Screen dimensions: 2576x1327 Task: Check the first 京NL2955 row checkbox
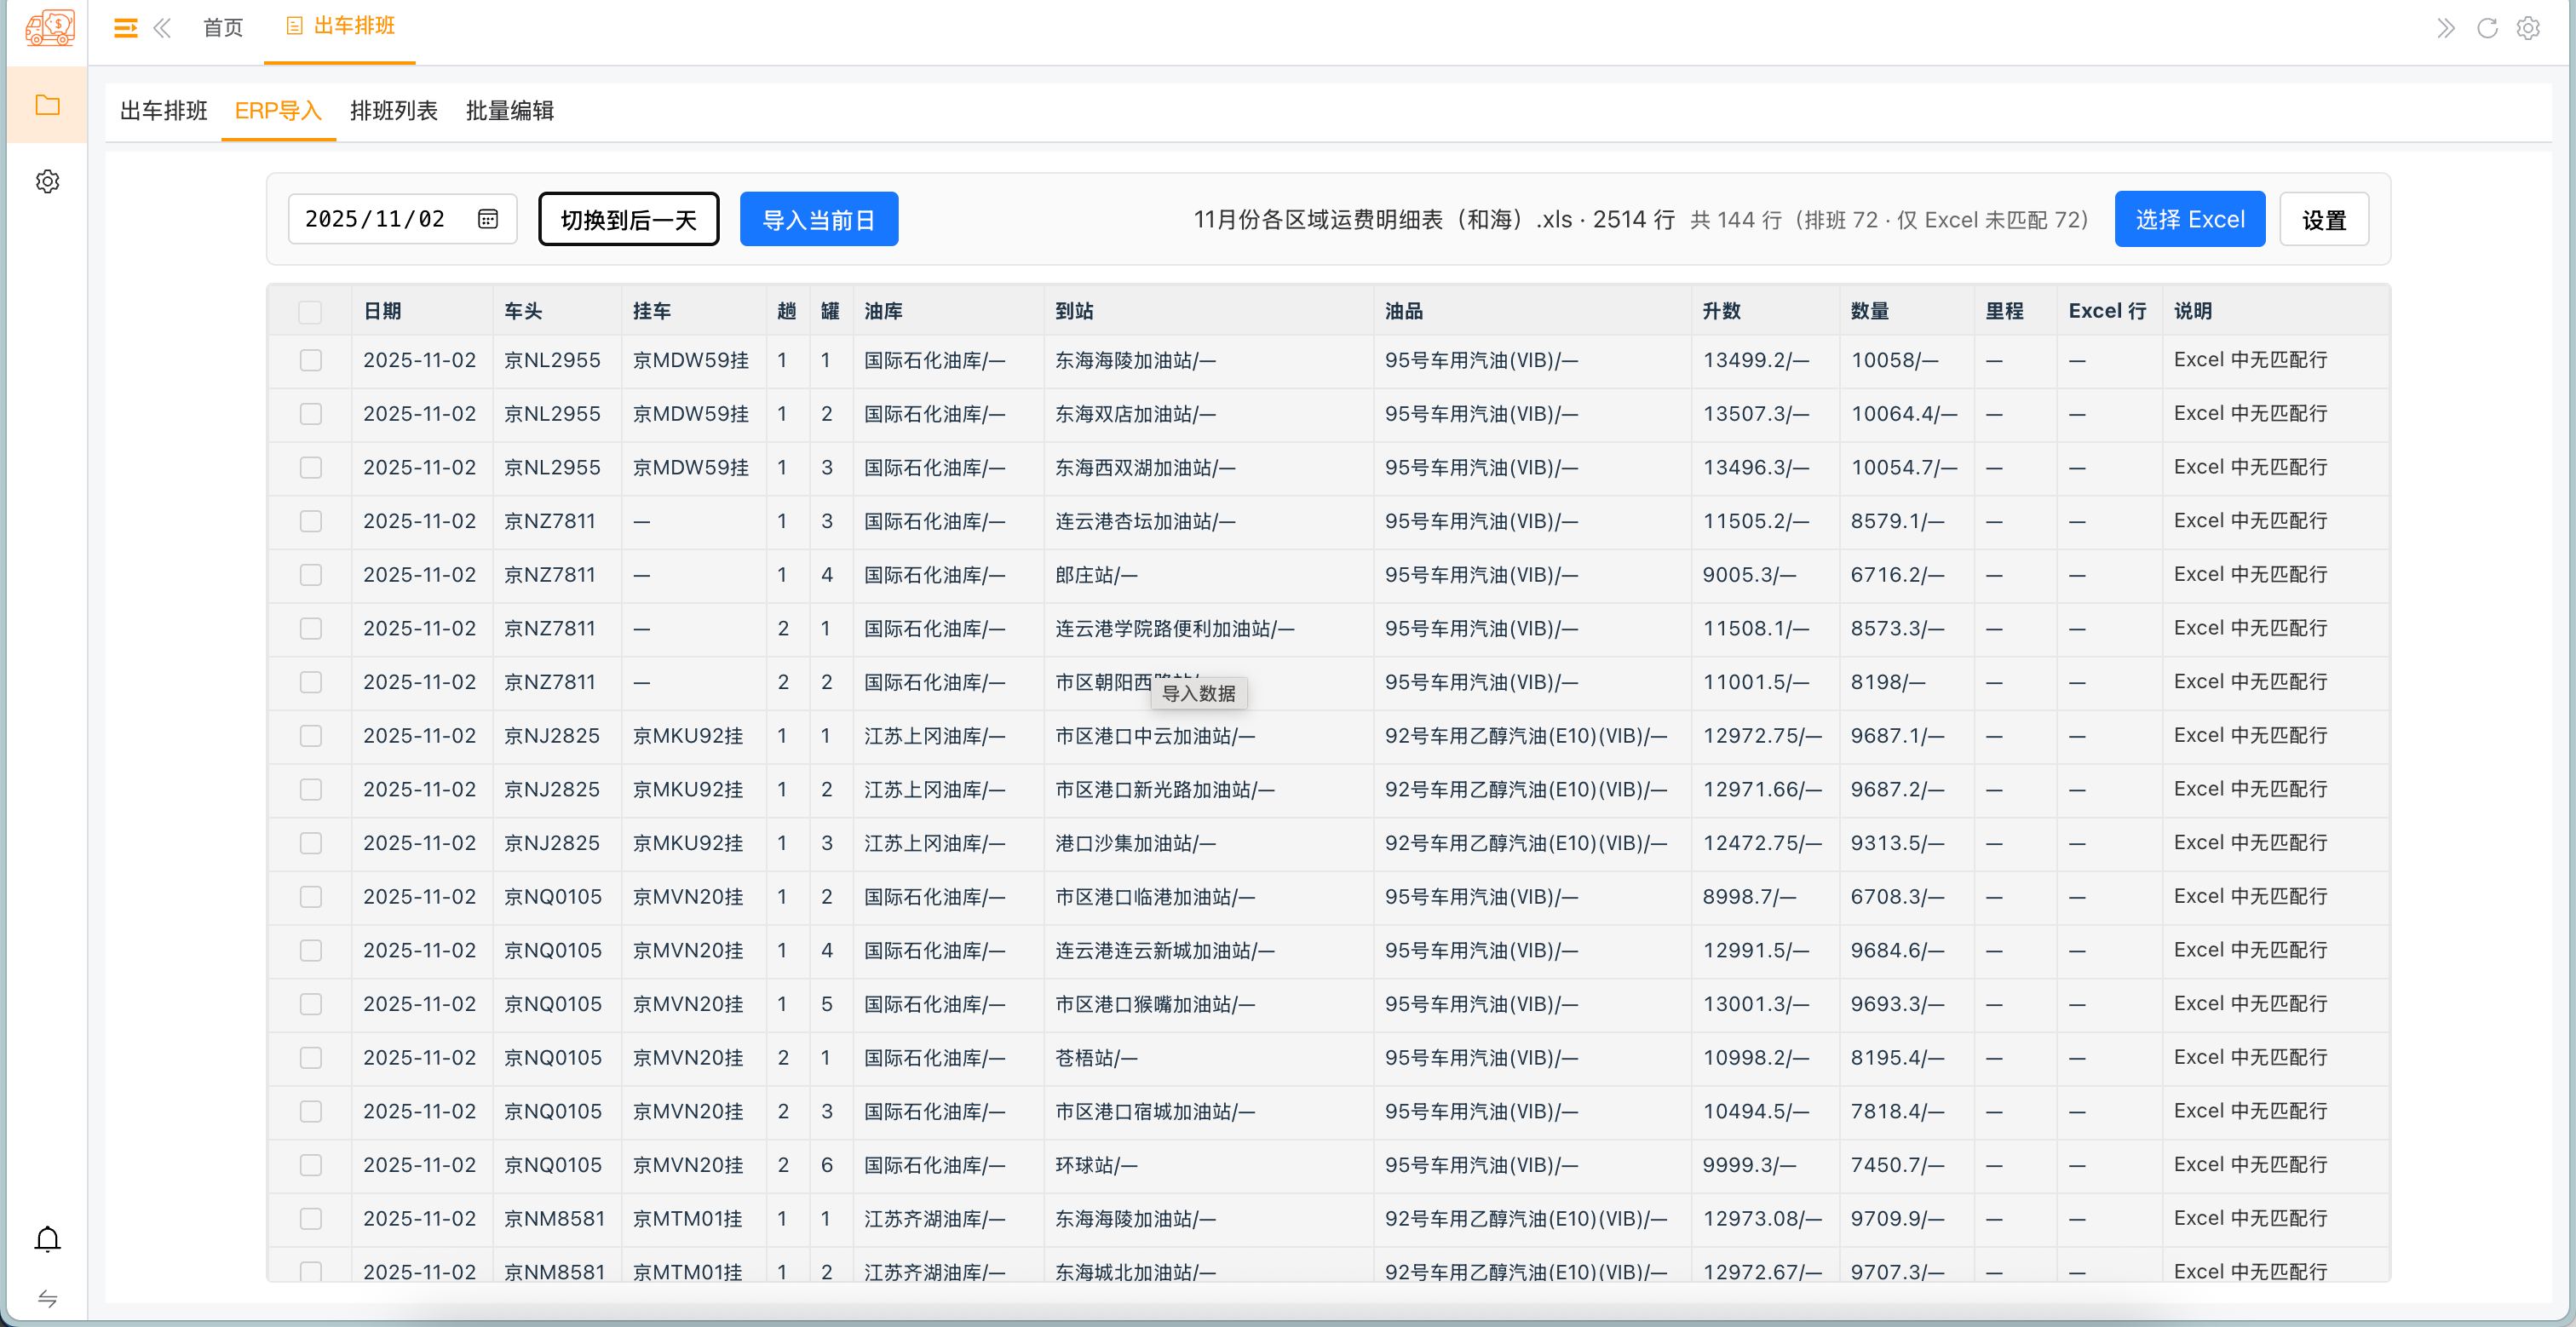[311, 360]
